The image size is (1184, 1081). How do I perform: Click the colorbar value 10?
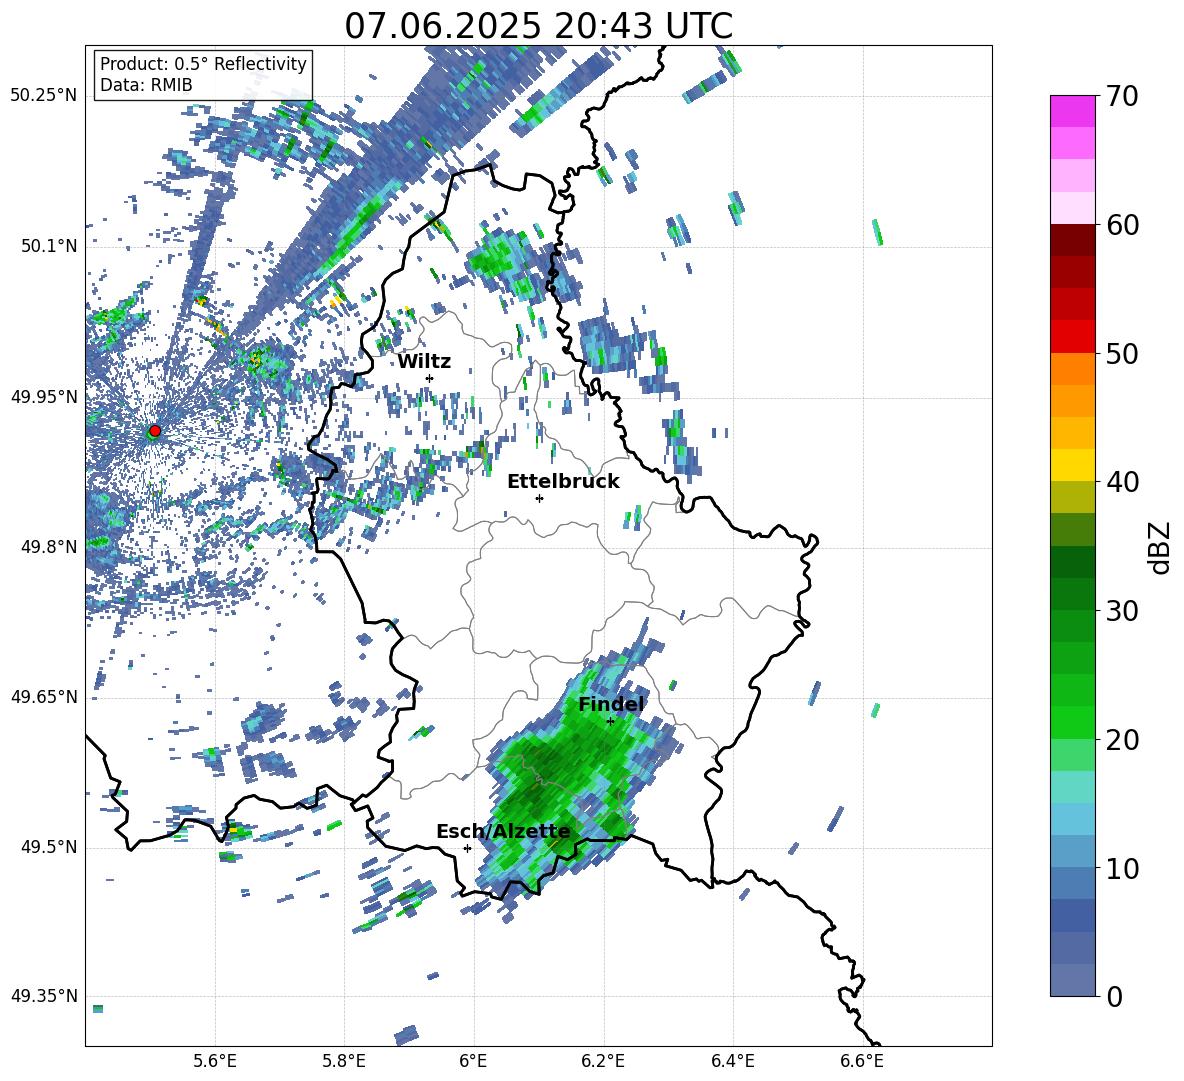[1122, 868]
